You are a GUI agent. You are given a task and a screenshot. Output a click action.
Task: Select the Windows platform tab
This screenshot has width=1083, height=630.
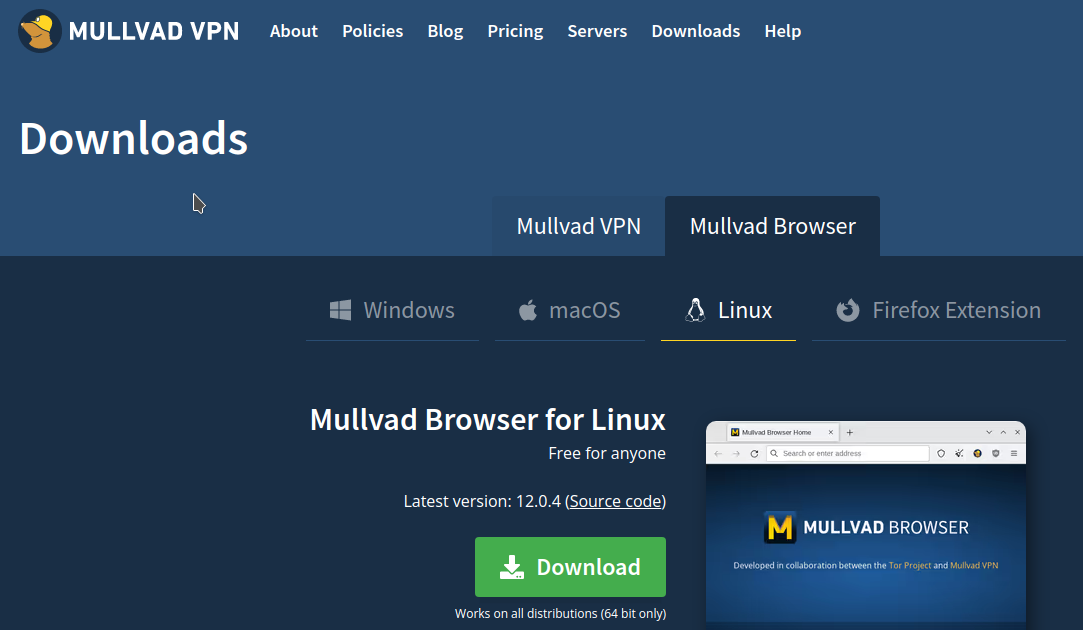(x=392, y=310)
